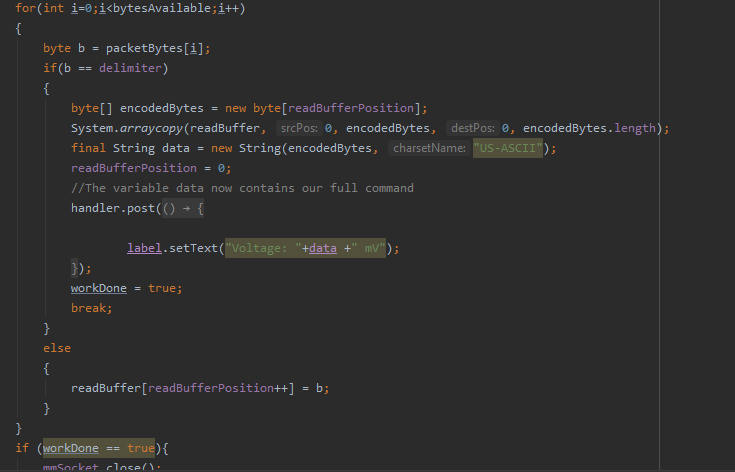Click the underlined "data" in setText call
735x472 pixels.
tap(322, 248)
